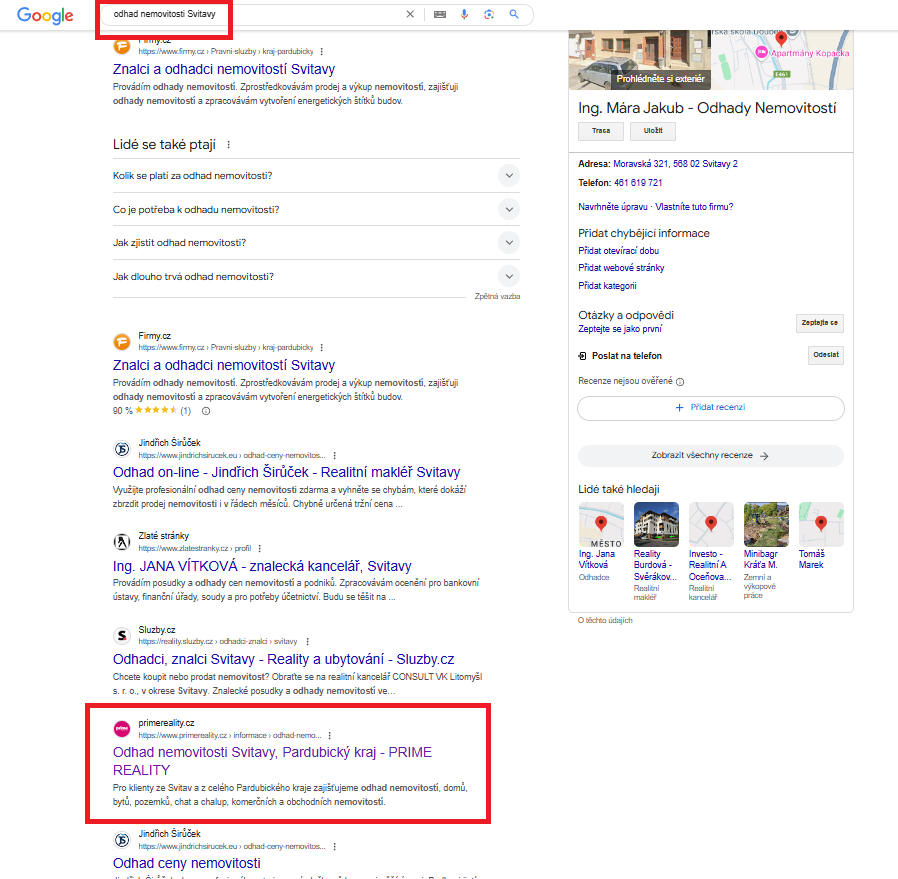Open 'Investo - Realitní A Oceňova...' related card
Screen dimensions: 898x879
pos(711,551)
